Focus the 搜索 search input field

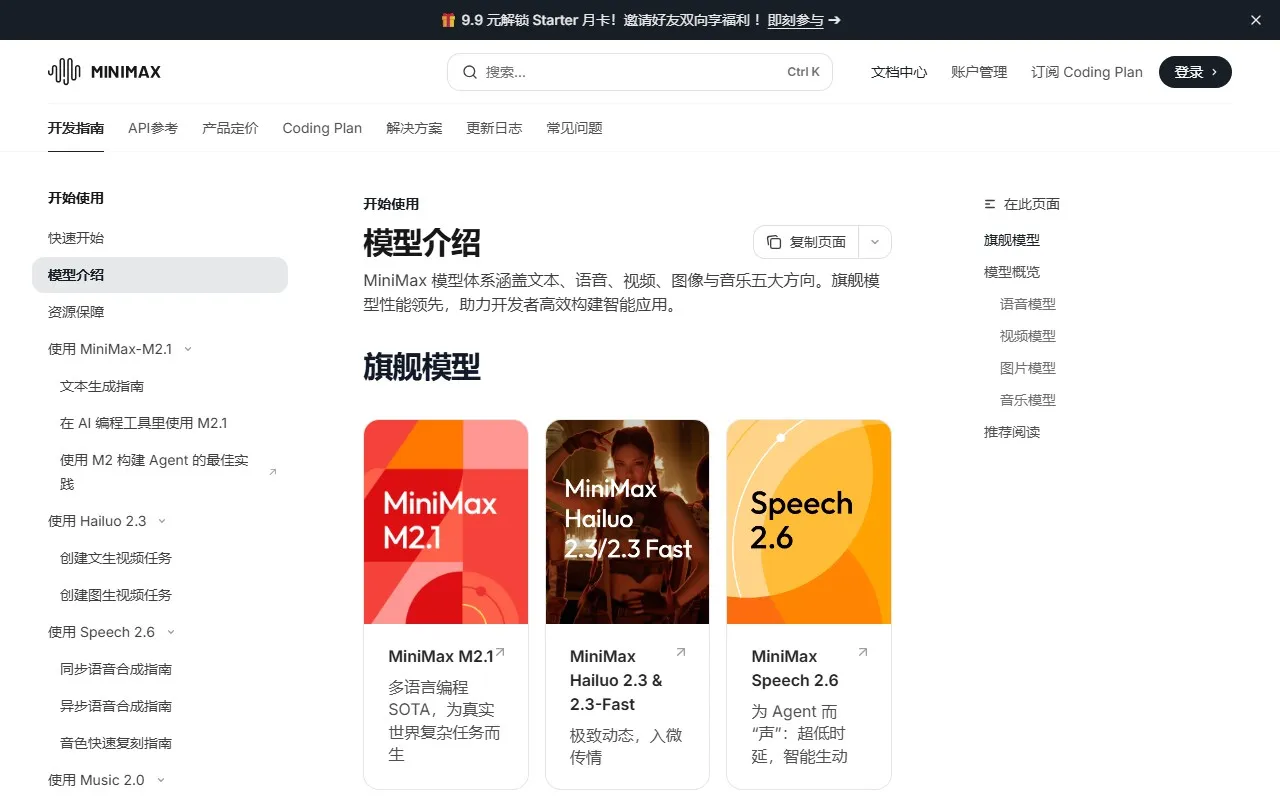(x=630, y=72)
